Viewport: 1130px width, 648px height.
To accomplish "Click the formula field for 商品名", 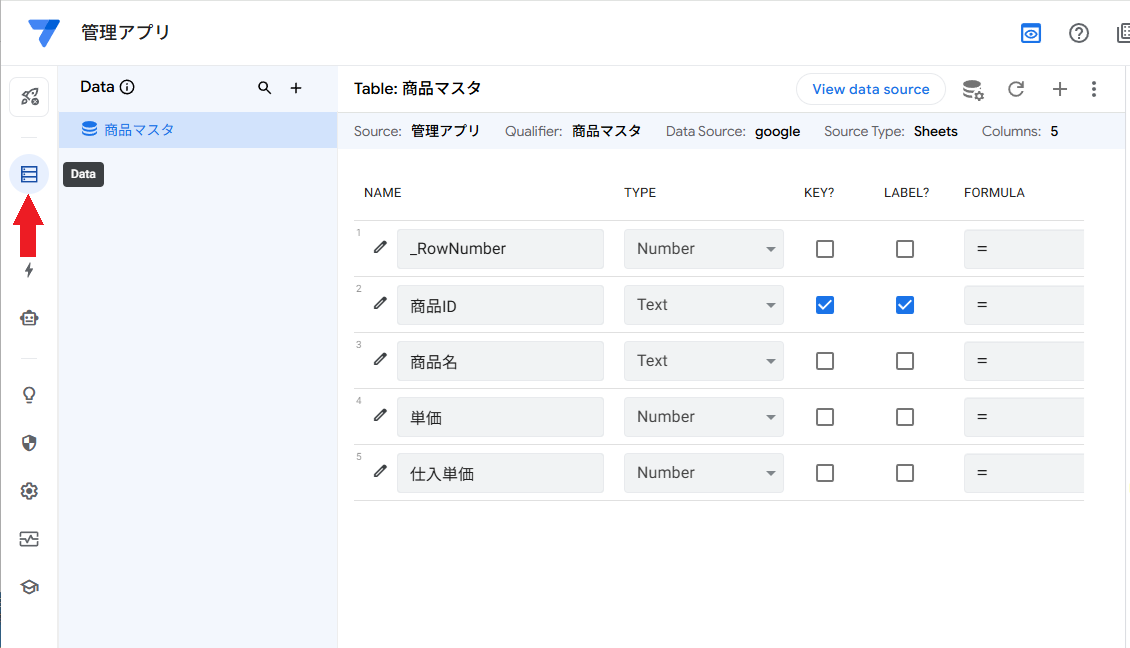I will pos(1023,361).
